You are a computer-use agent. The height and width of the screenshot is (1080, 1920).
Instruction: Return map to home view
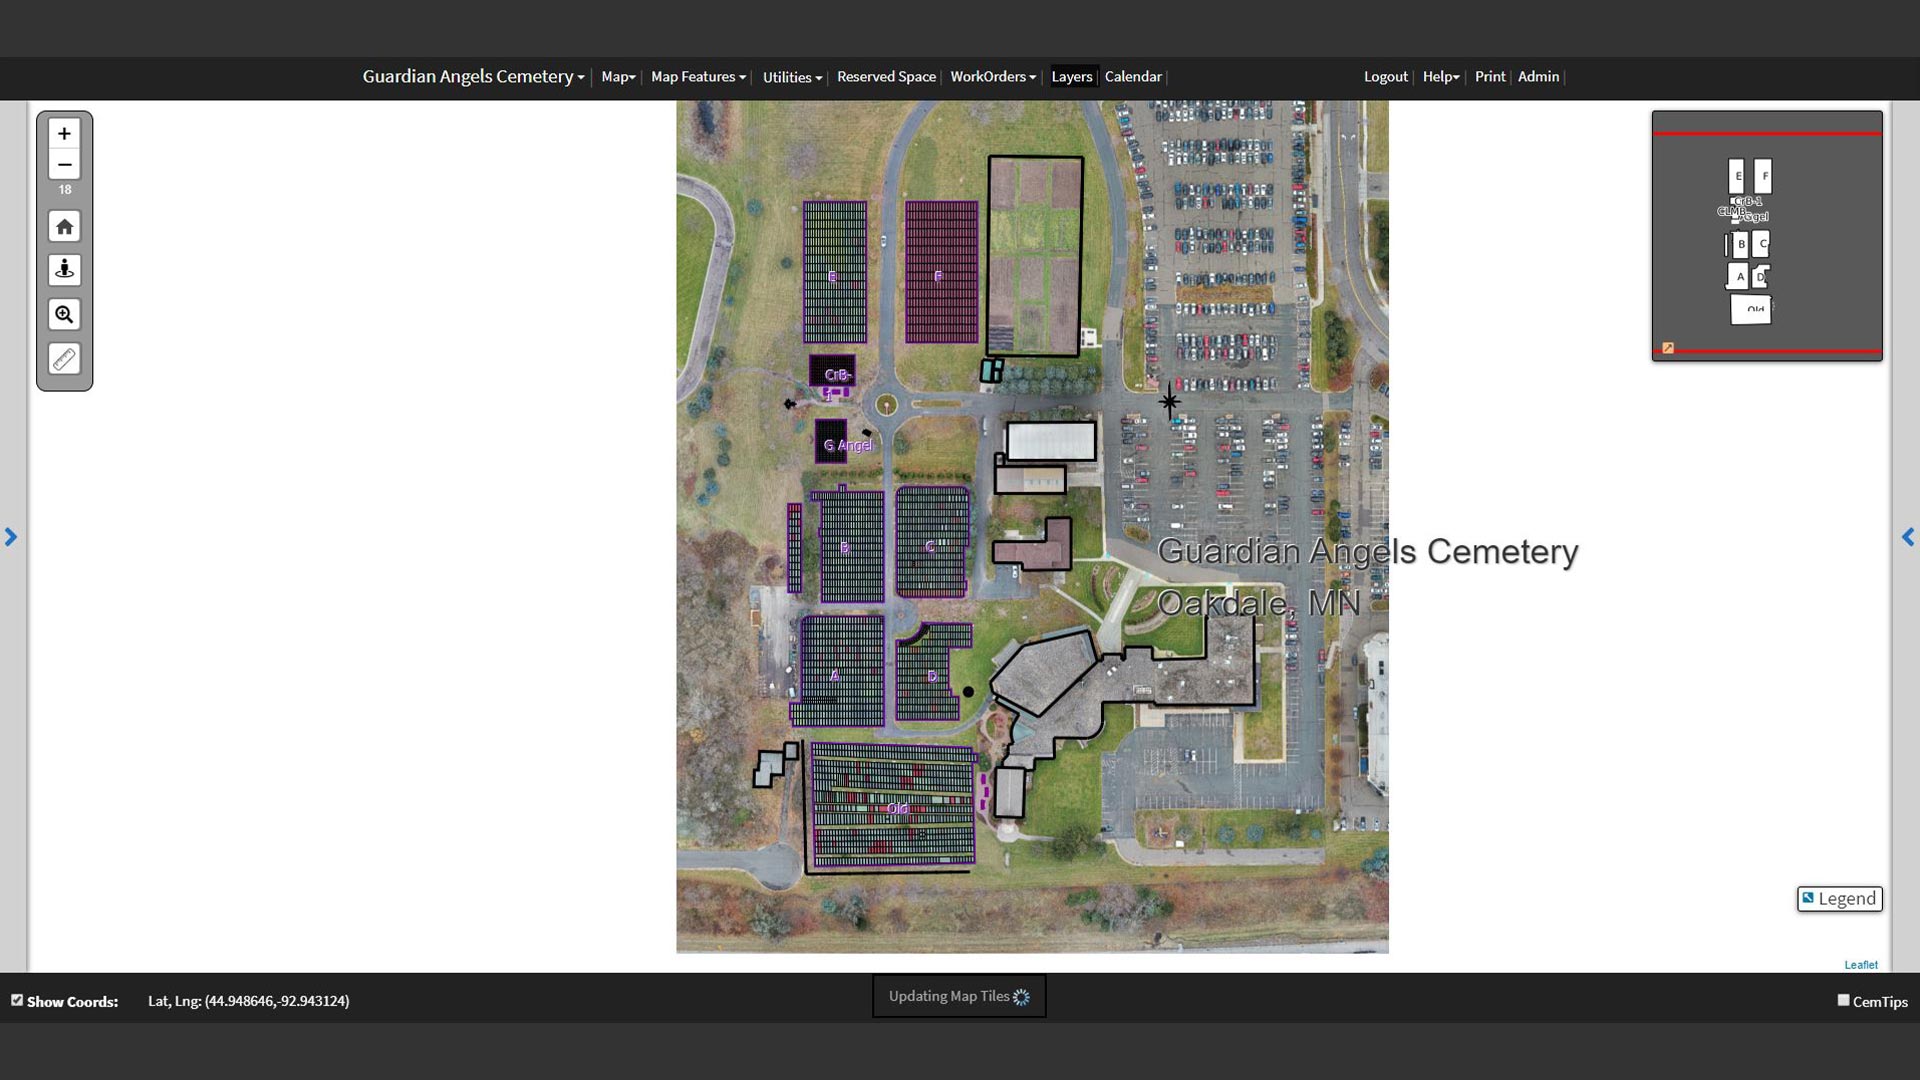pyautogui.click(x=64, y=227)
